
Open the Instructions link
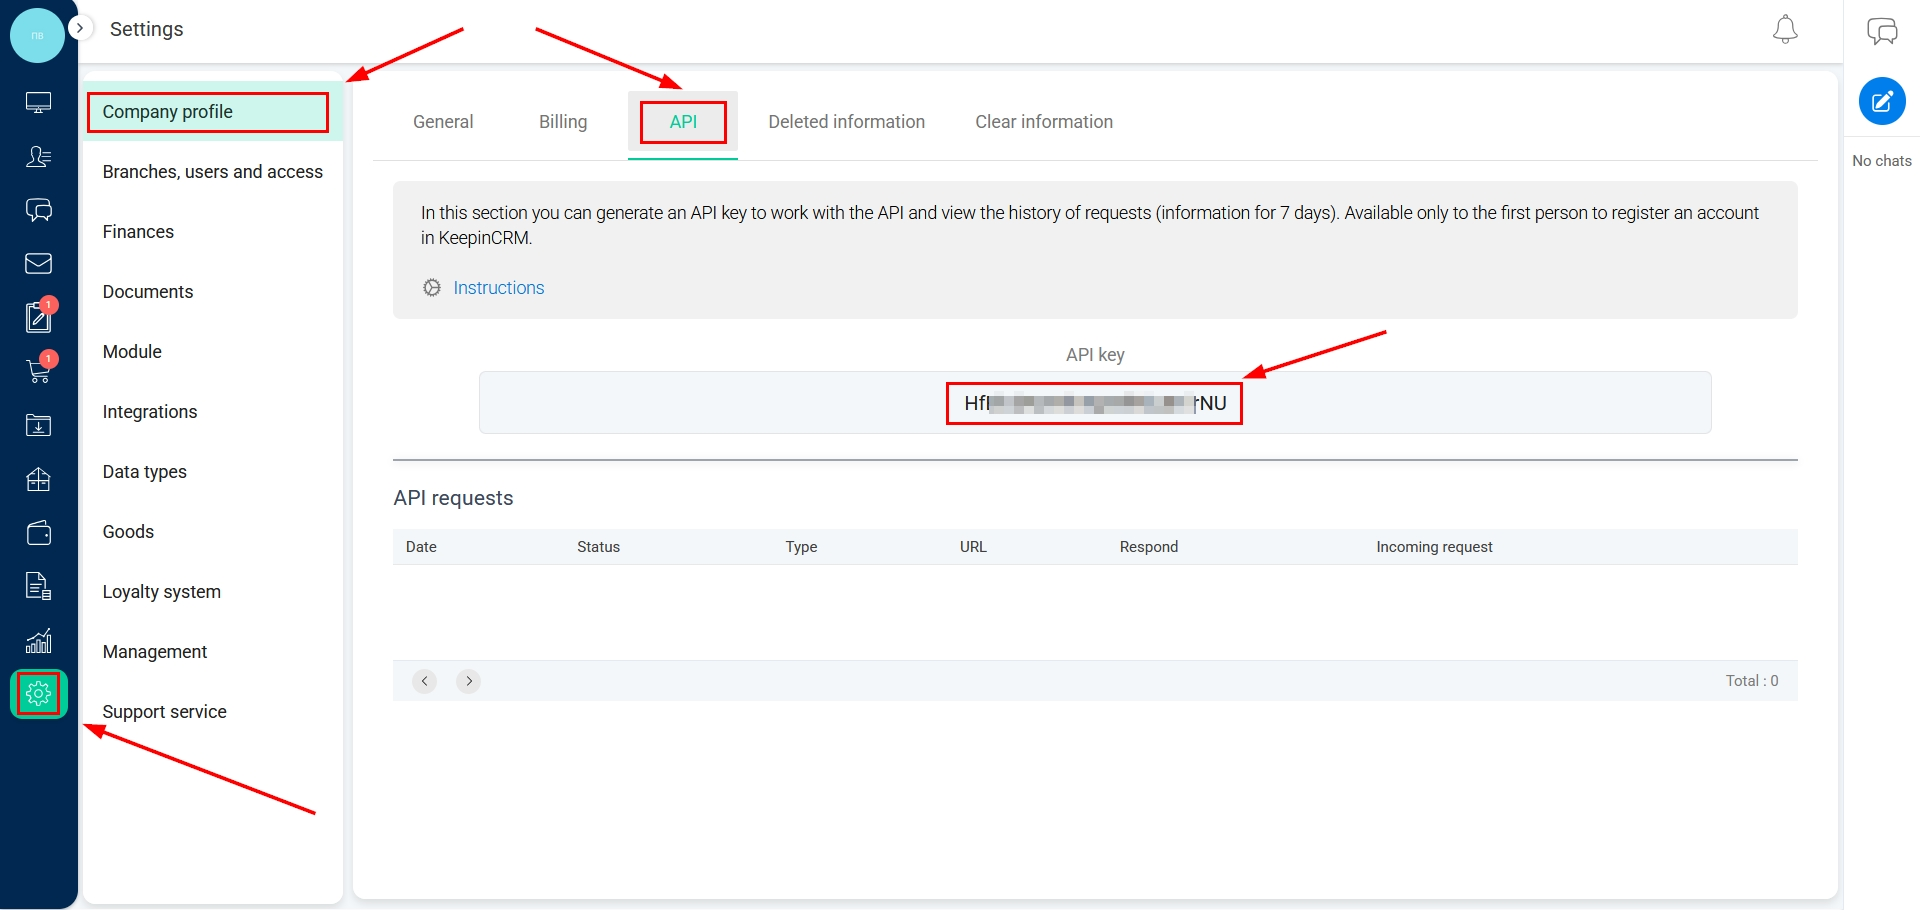tap(498, 288)
